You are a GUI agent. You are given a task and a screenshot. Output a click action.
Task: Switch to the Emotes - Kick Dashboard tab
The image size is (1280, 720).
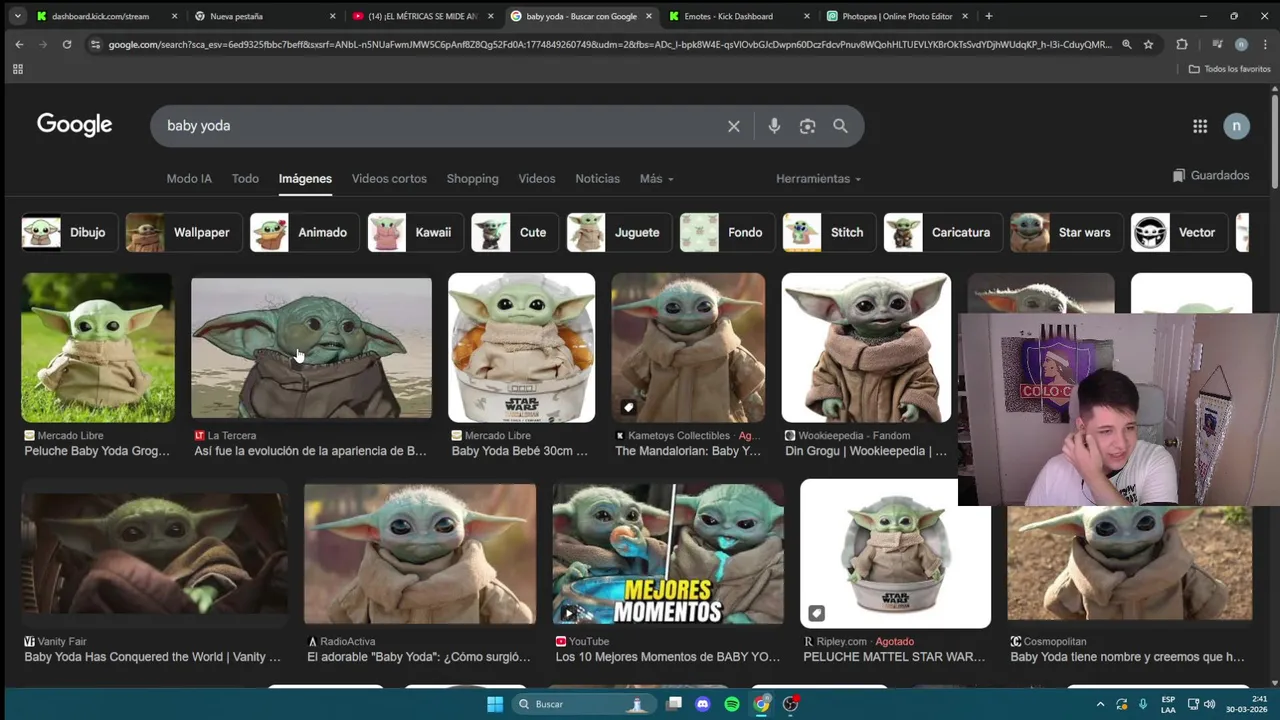pos(728,16)
